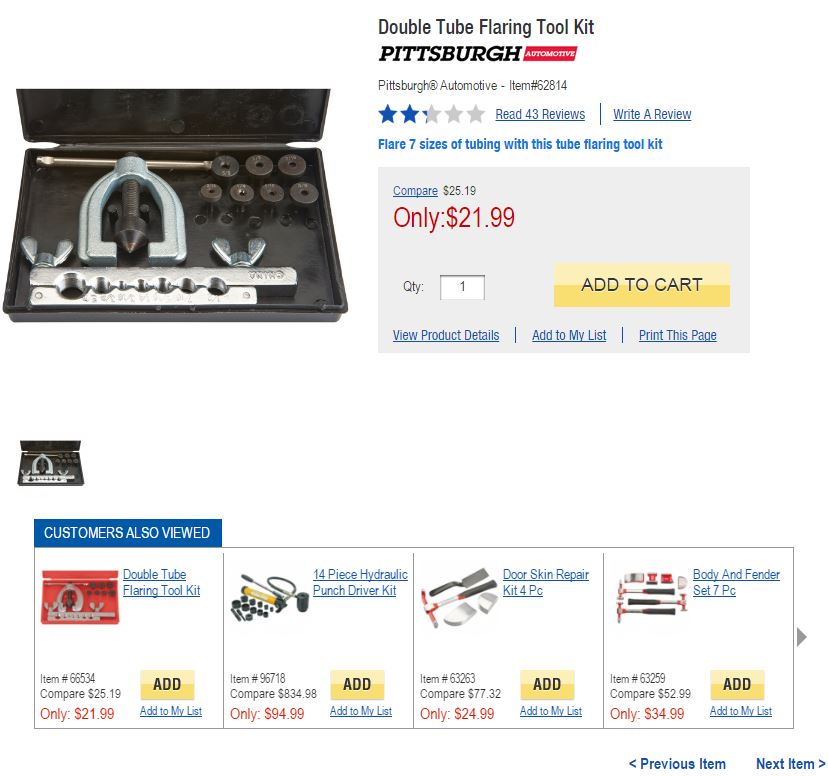Open View Product Details link

(446, 336)
